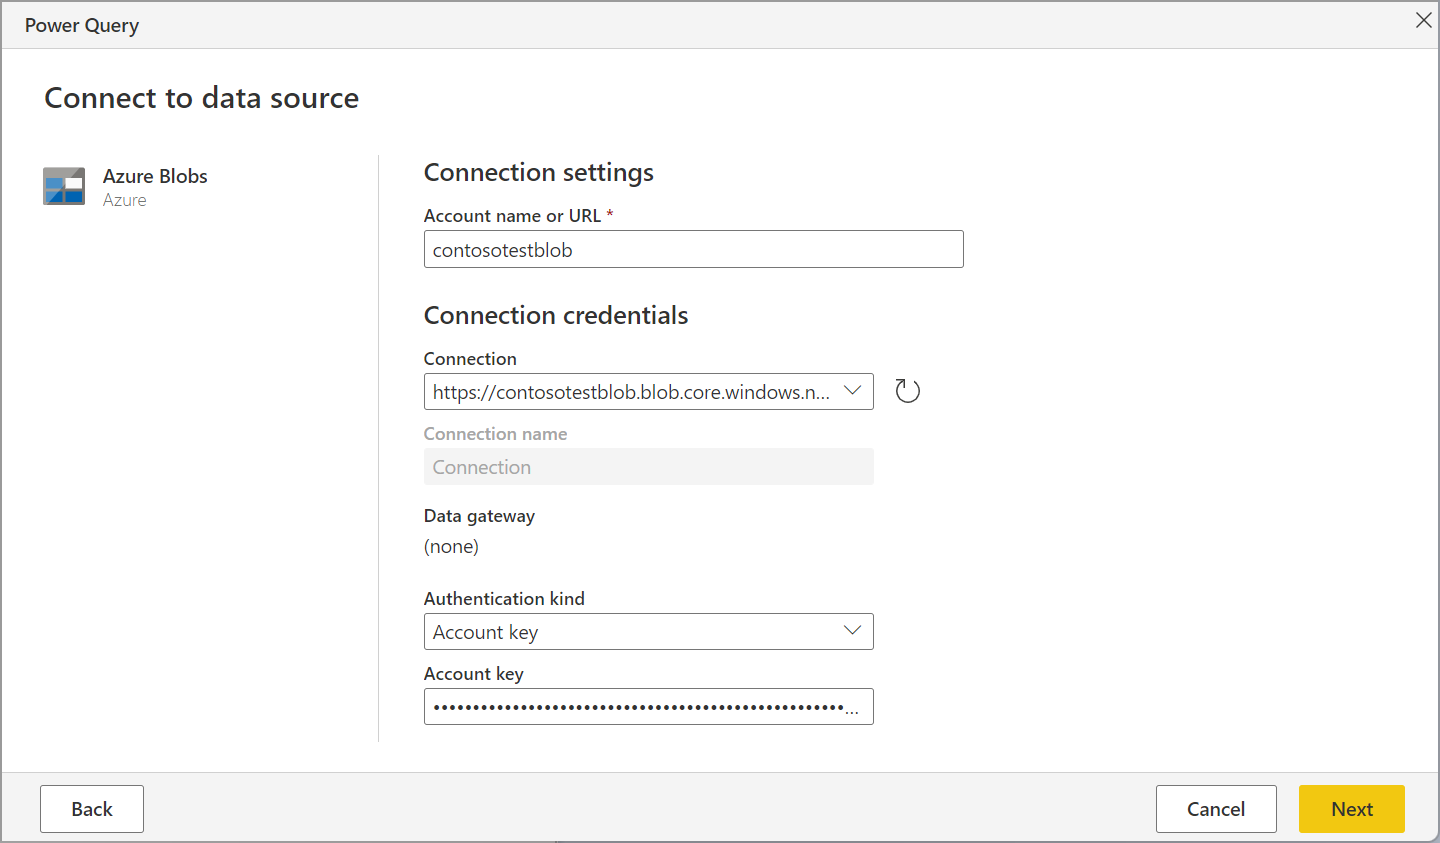The width and height of the screenshot is (1440, 843).
Task: Click the Azure Blobs connector icon
Action: point(64,186)
